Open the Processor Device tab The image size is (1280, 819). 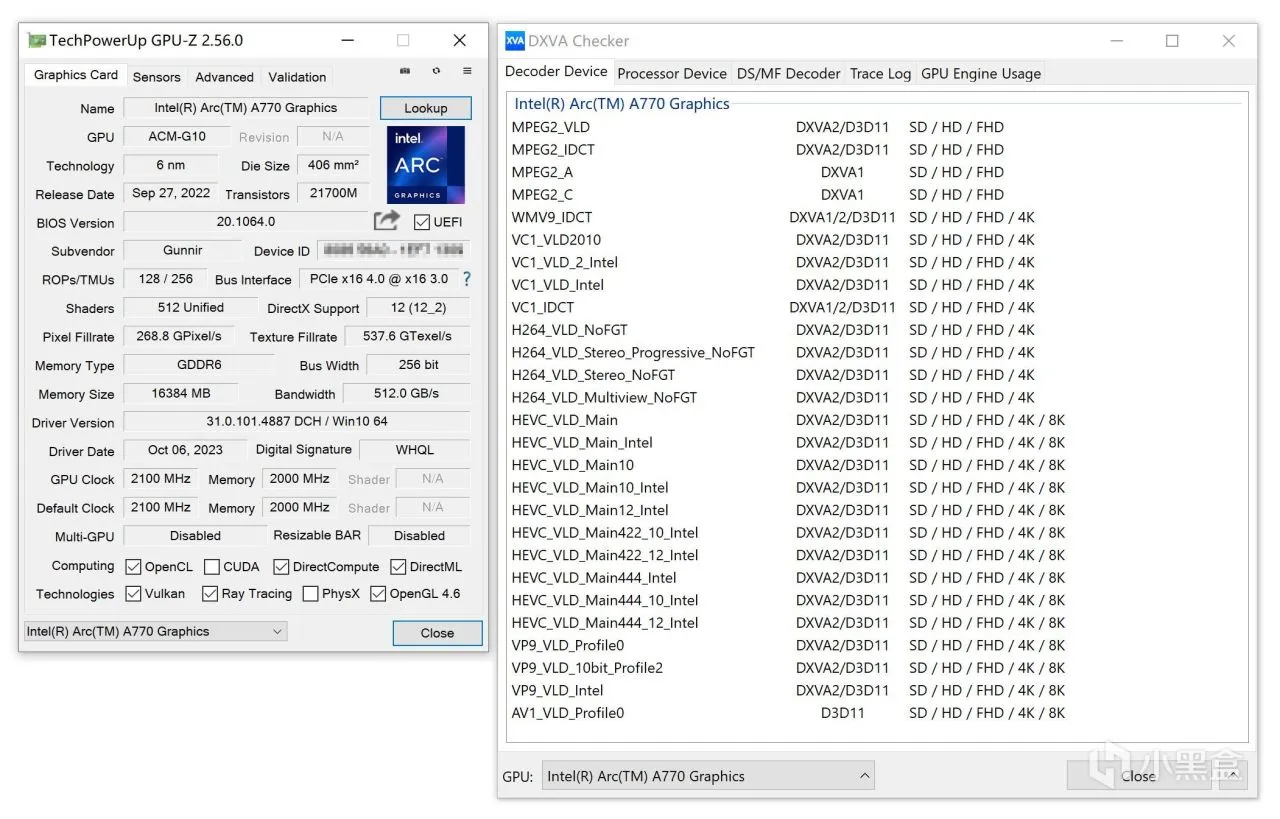(672, 73)
